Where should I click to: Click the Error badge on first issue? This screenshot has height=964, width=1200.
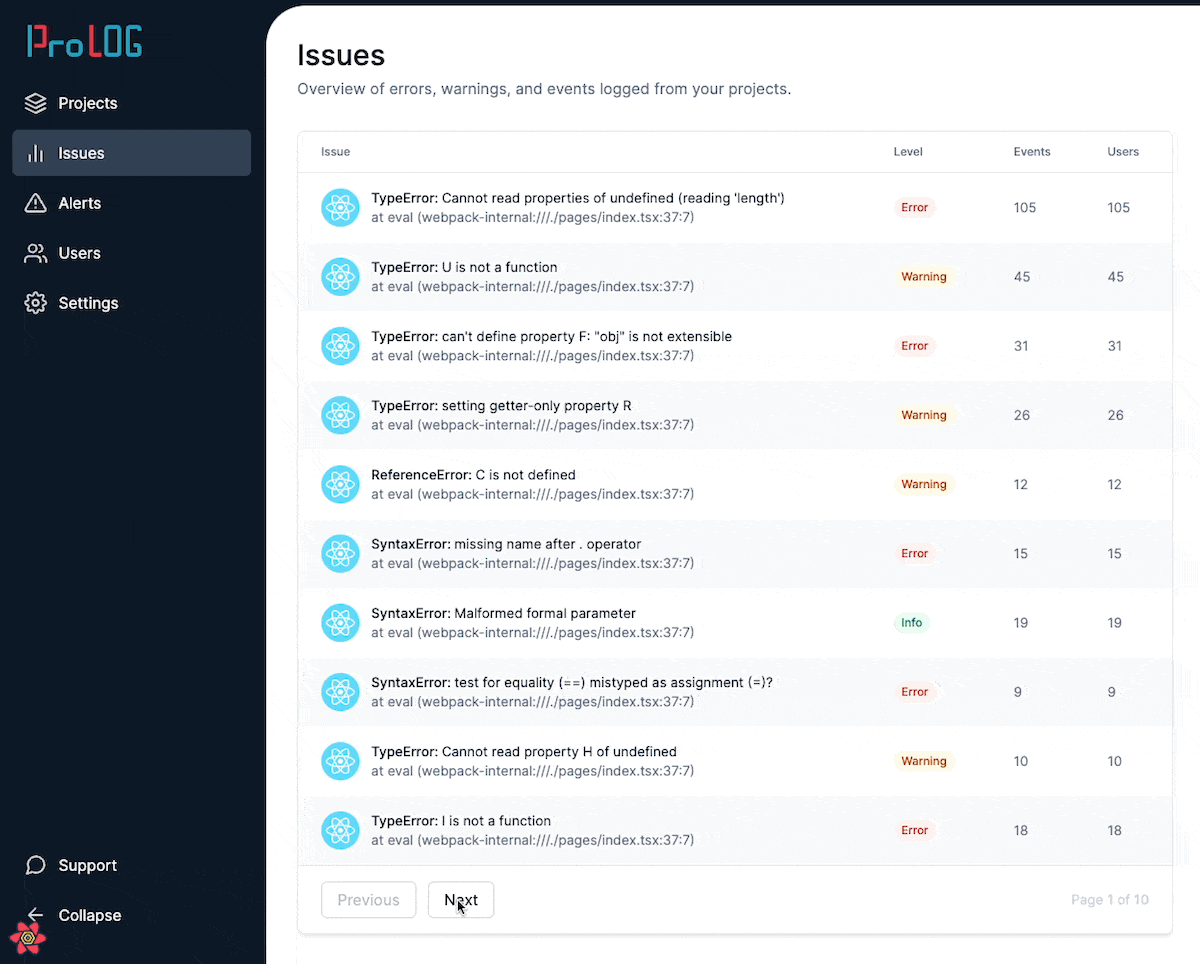pos(914,208)
